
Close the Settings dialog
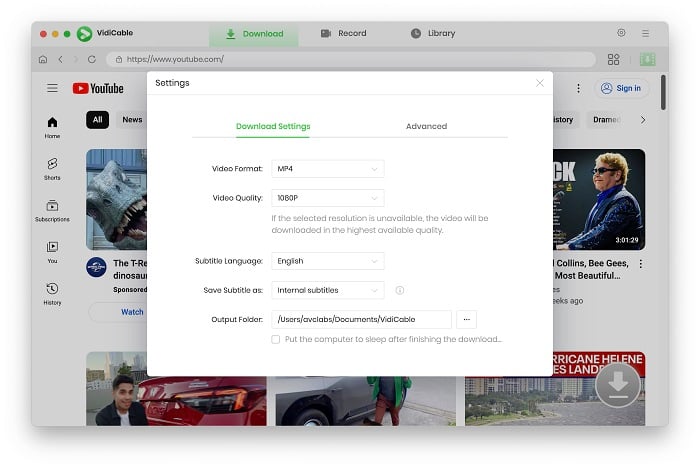point(540,83)
